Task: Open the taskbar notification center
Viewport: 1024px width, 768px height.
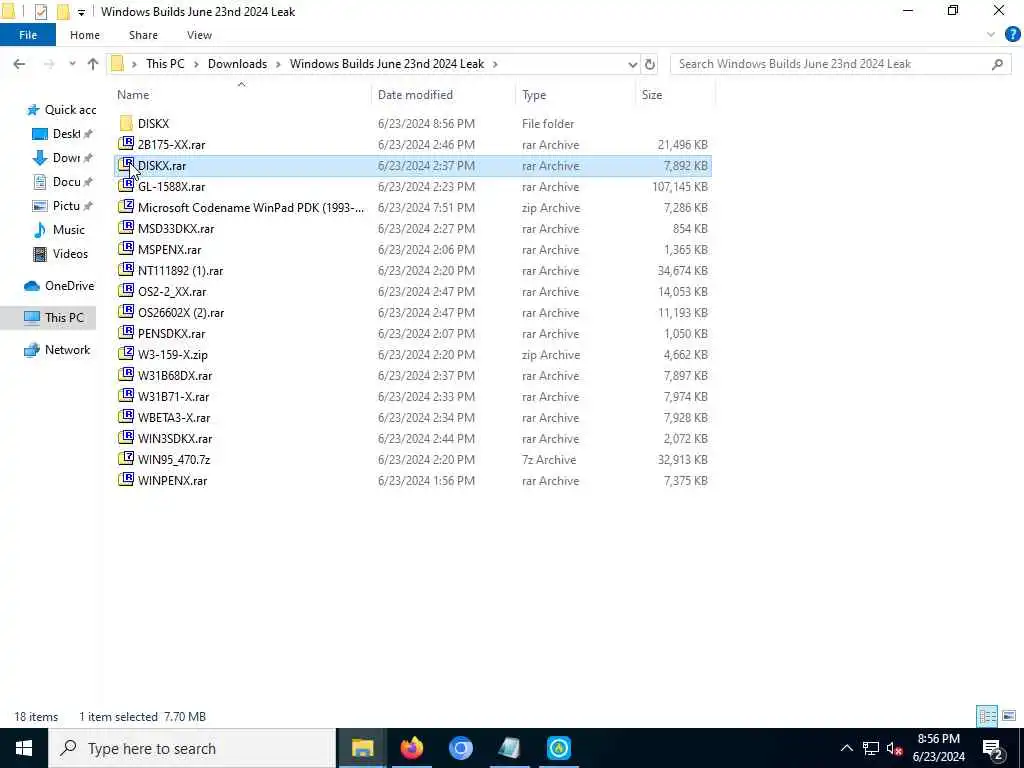Action: point(993,748)
